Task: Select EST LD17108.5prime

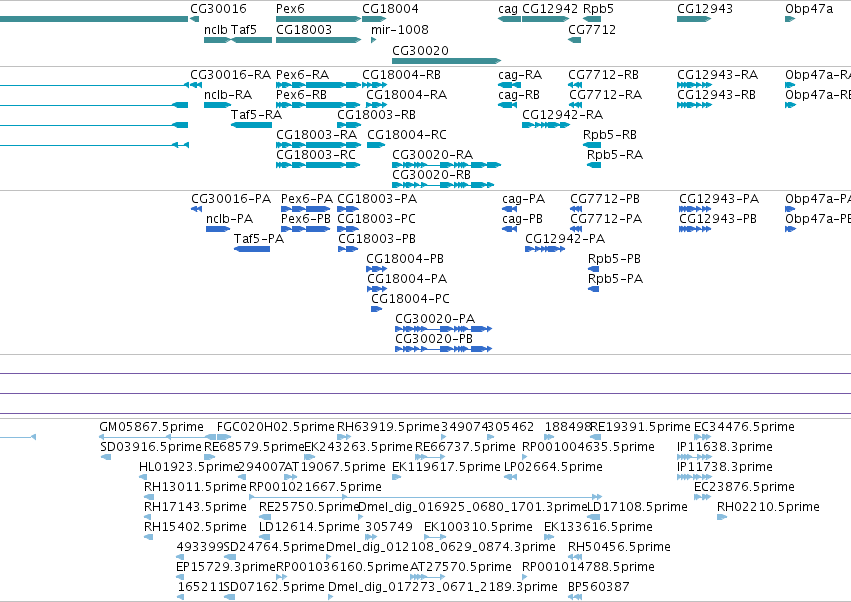Action: [637, 508]
